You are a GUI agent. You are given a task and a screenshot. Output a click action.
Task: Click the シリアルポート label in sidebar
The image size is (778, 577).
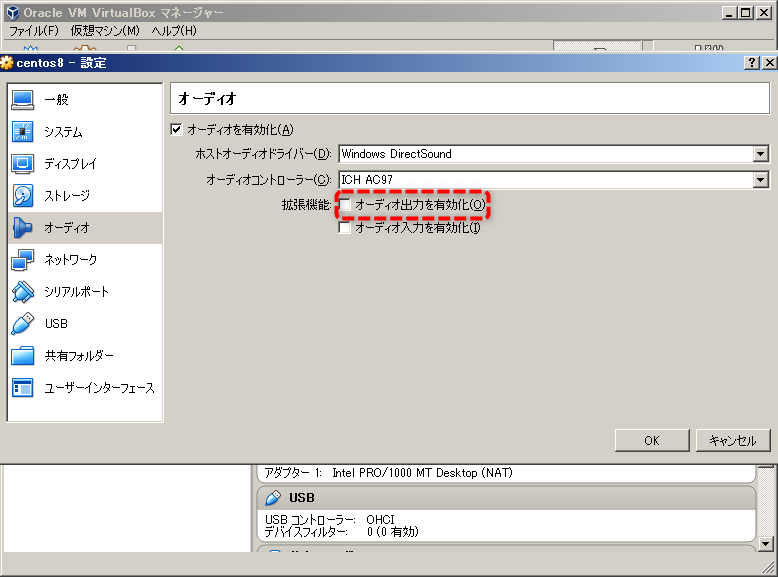(76, 292)
